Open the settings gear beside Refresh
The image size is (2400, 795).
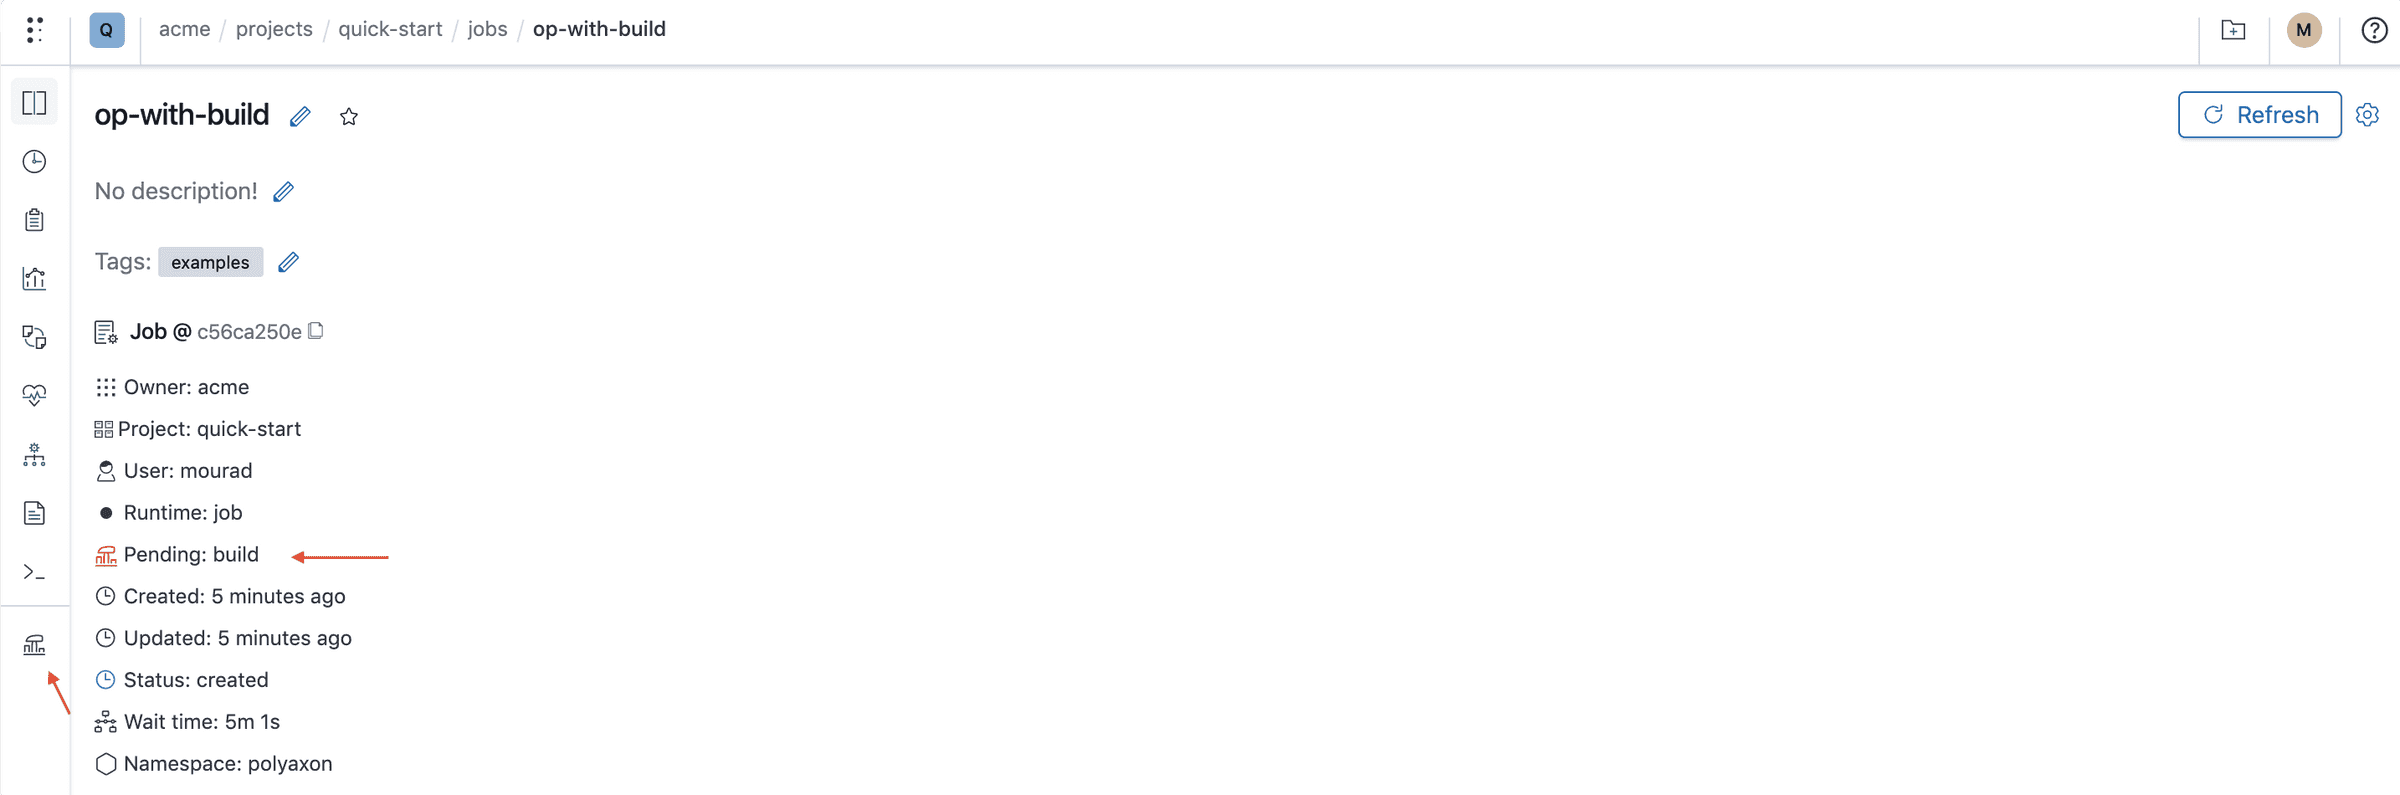(x=2367, y=115)
